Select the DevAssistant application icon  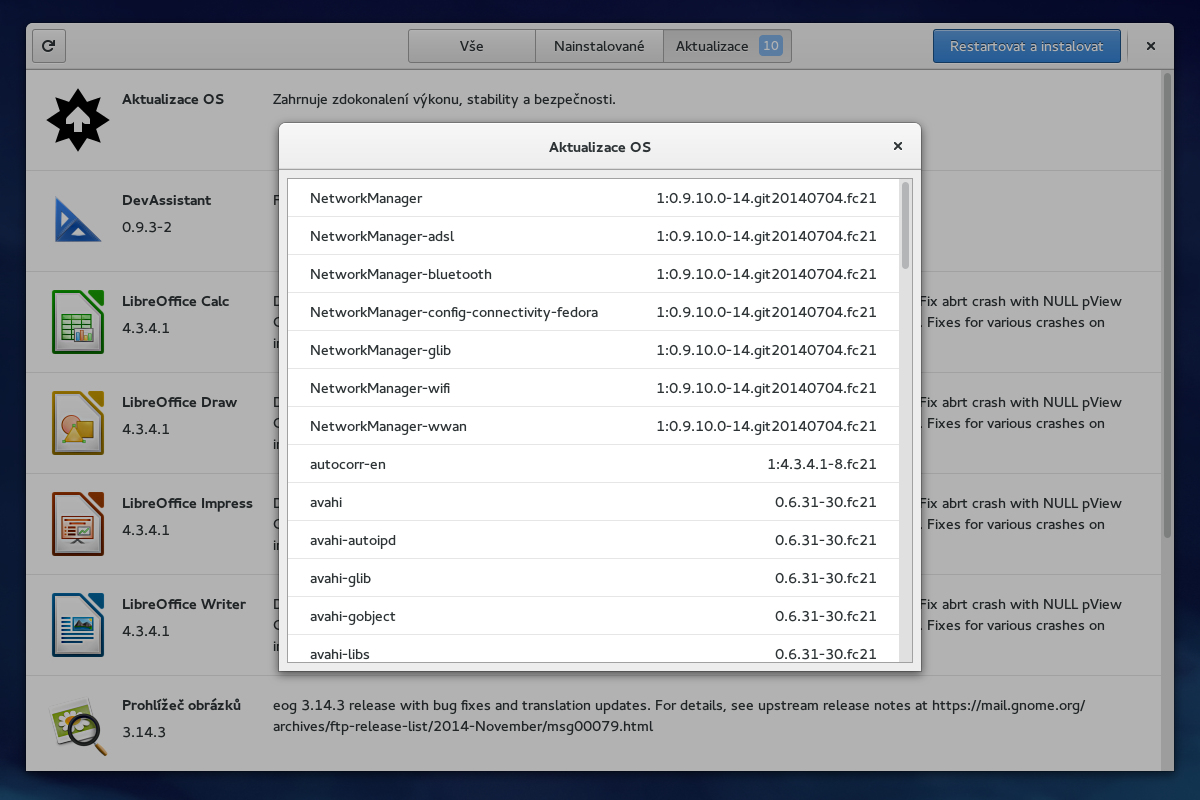click(x=78, y=221)
